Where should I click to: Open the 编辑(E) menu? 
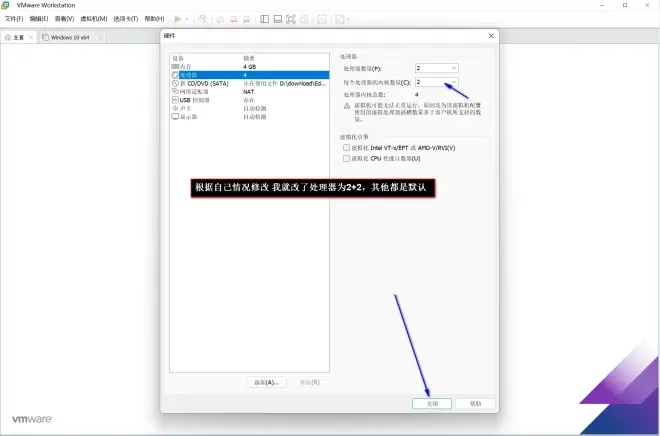point(39,19)
